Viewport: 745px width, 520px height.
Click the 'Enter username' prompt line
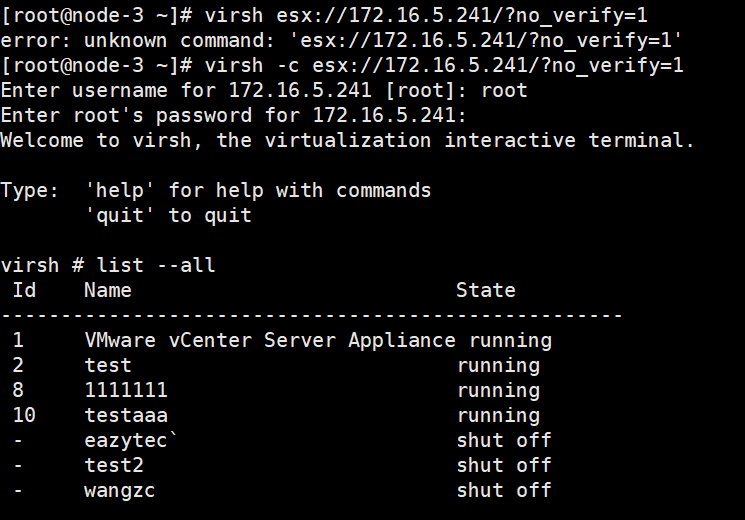(x=264, y=90)
